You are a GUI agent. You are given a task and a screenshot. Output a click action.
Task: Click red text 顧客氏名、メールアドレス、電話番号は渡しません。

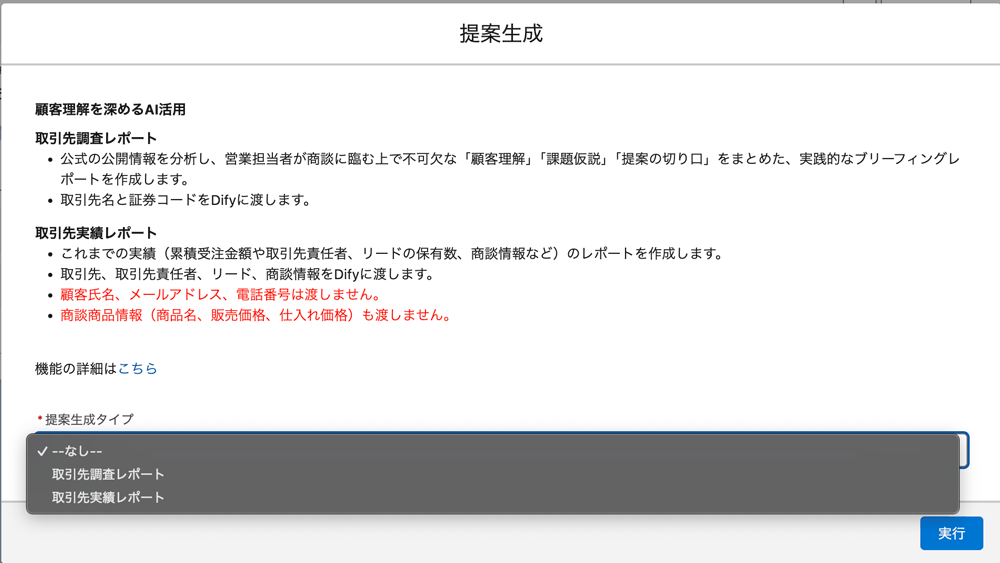point(222,295)
